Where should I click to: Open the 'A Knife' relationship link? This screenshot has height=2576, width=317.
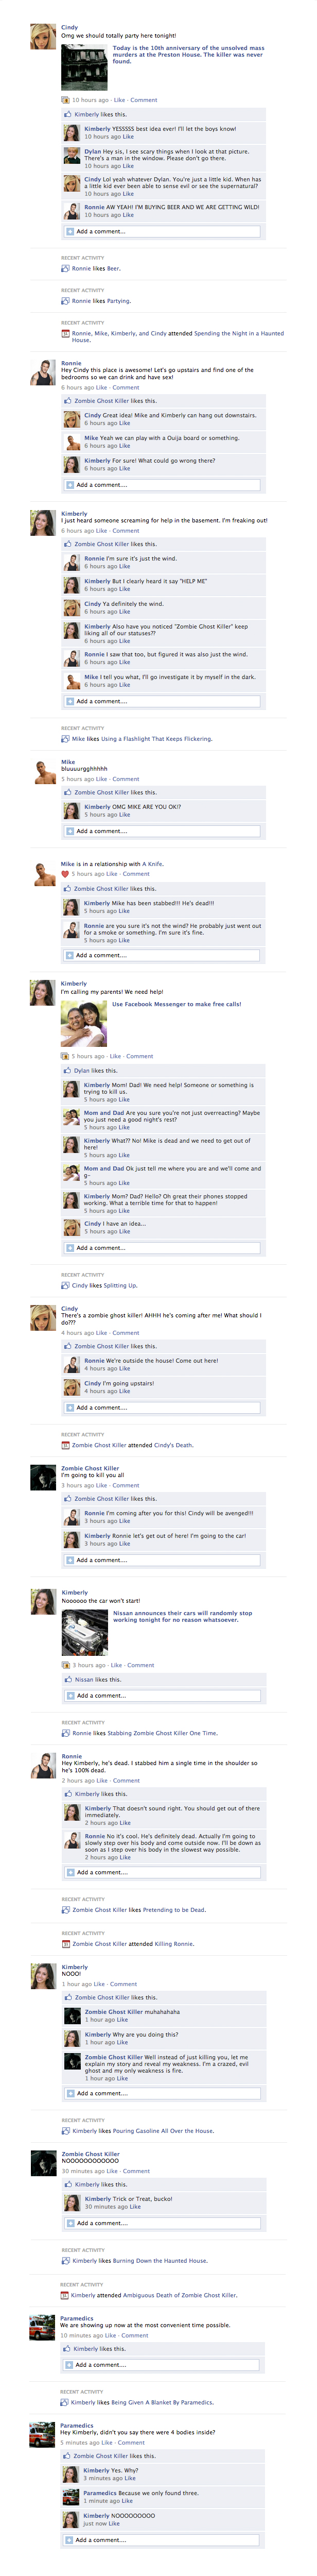152,864
